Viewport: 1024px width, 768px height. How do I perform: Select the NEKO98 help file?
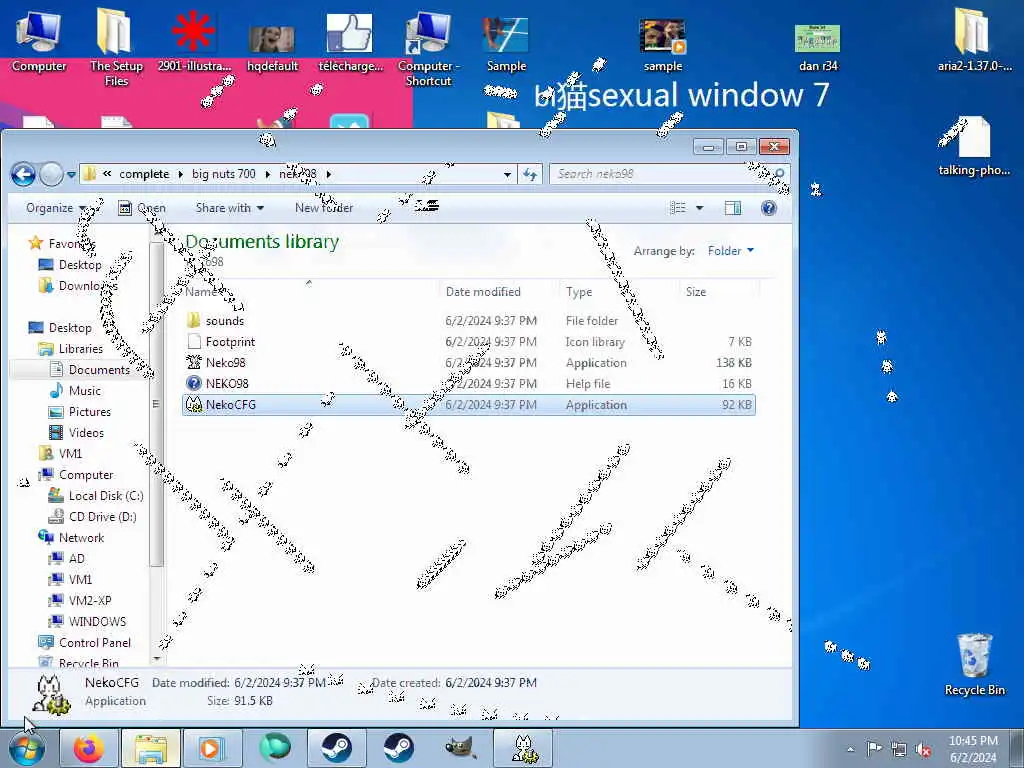pos(469,383)
